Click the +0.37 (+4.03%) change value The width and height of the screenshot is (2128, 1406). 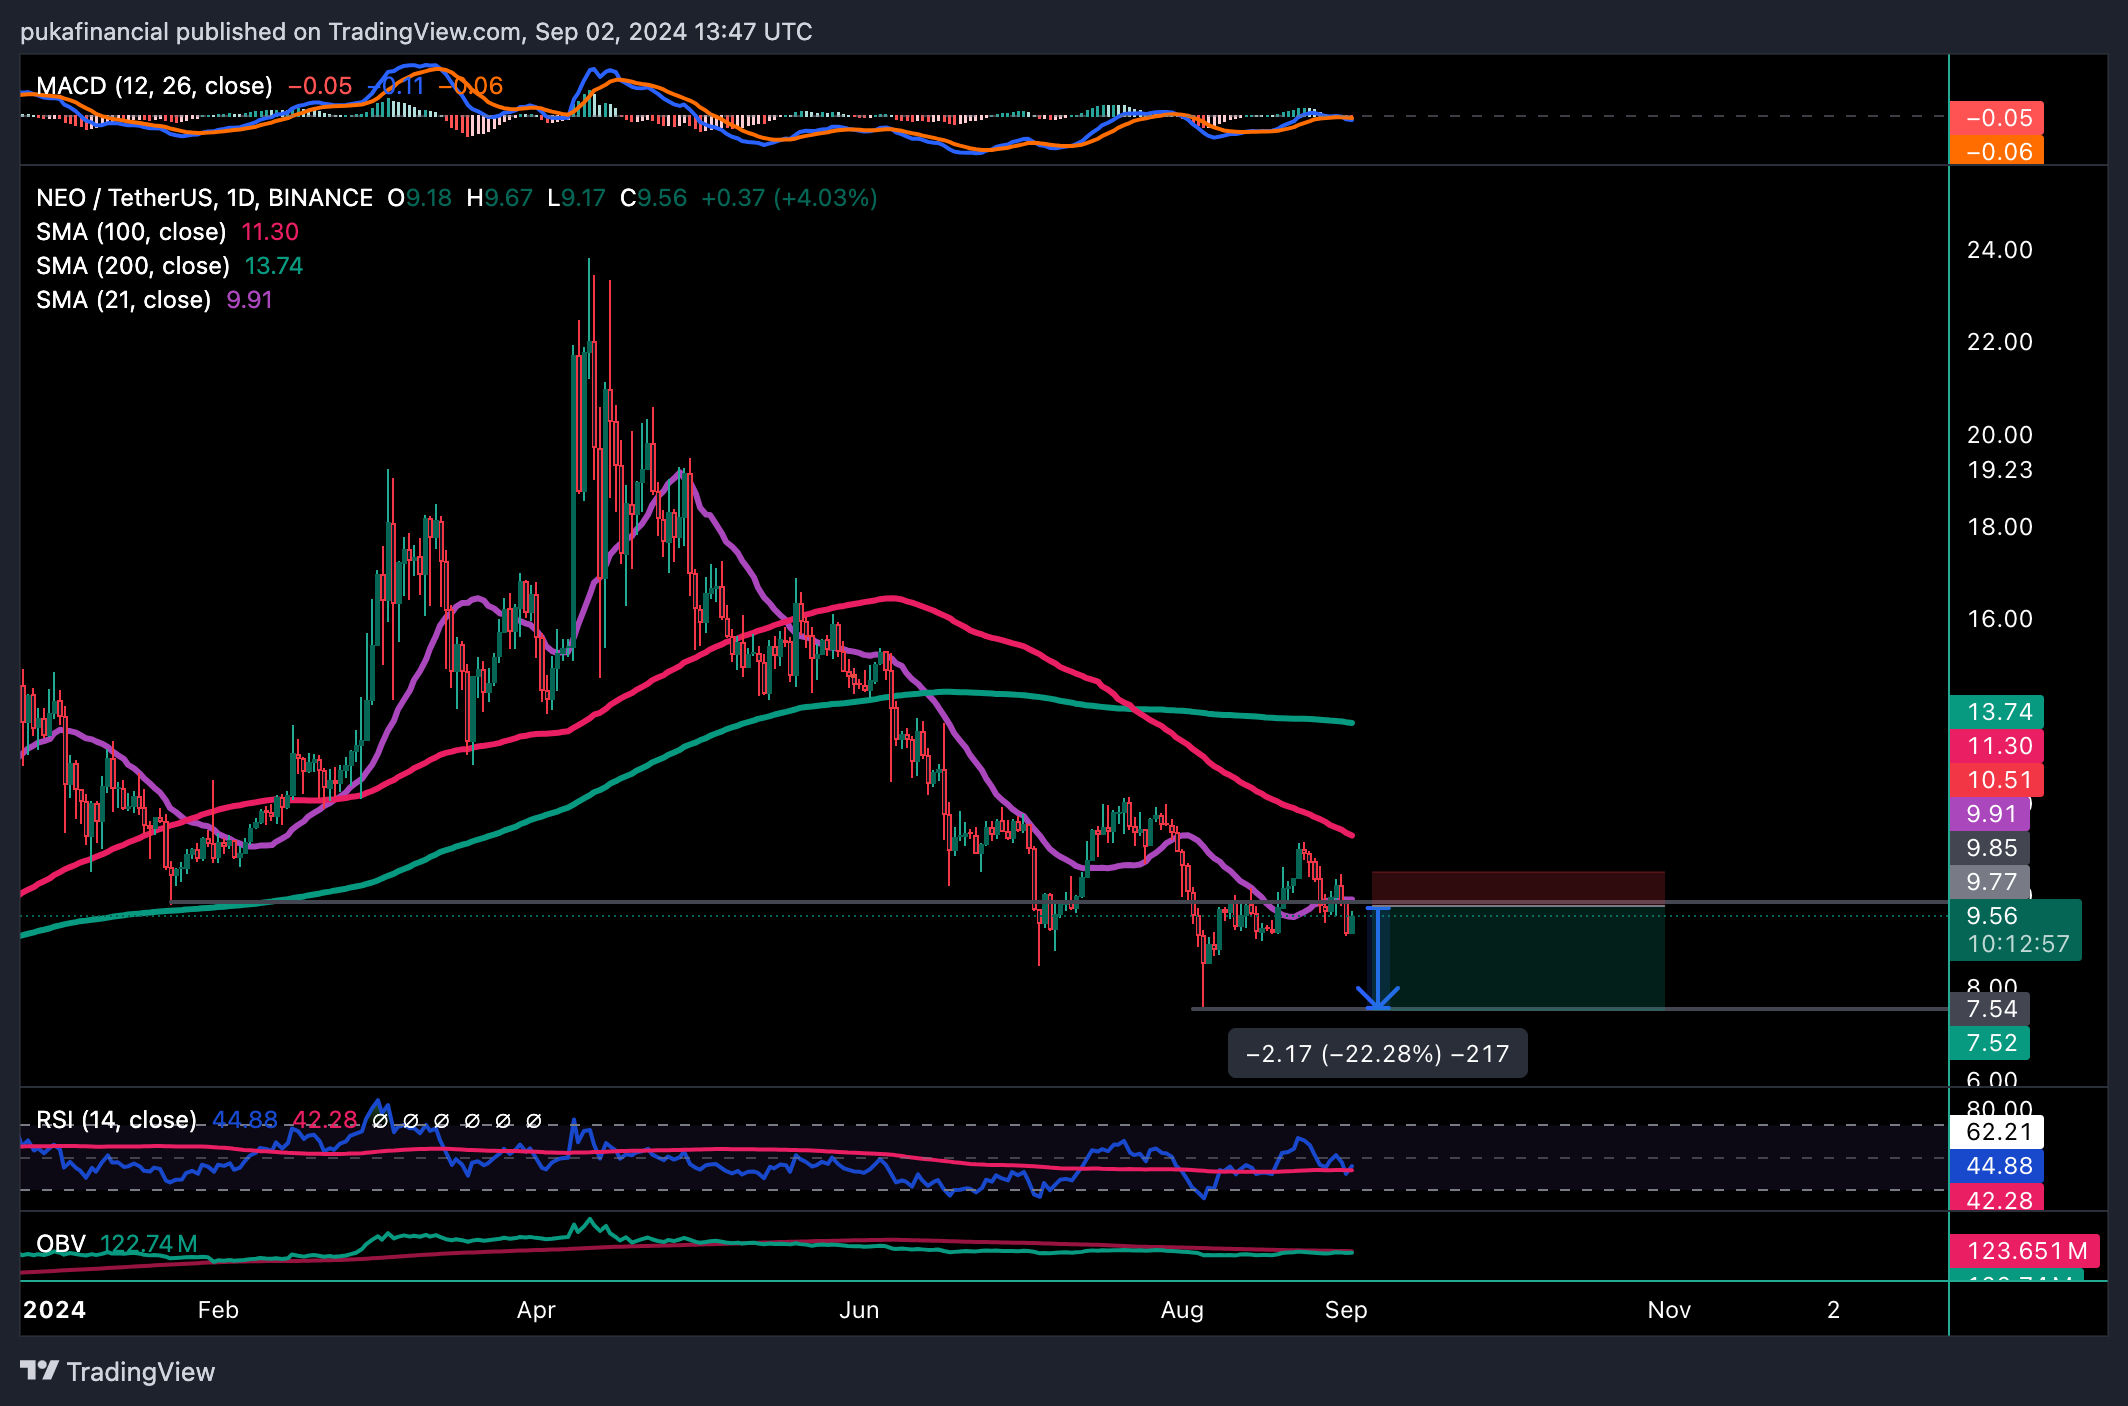point(789,198)
